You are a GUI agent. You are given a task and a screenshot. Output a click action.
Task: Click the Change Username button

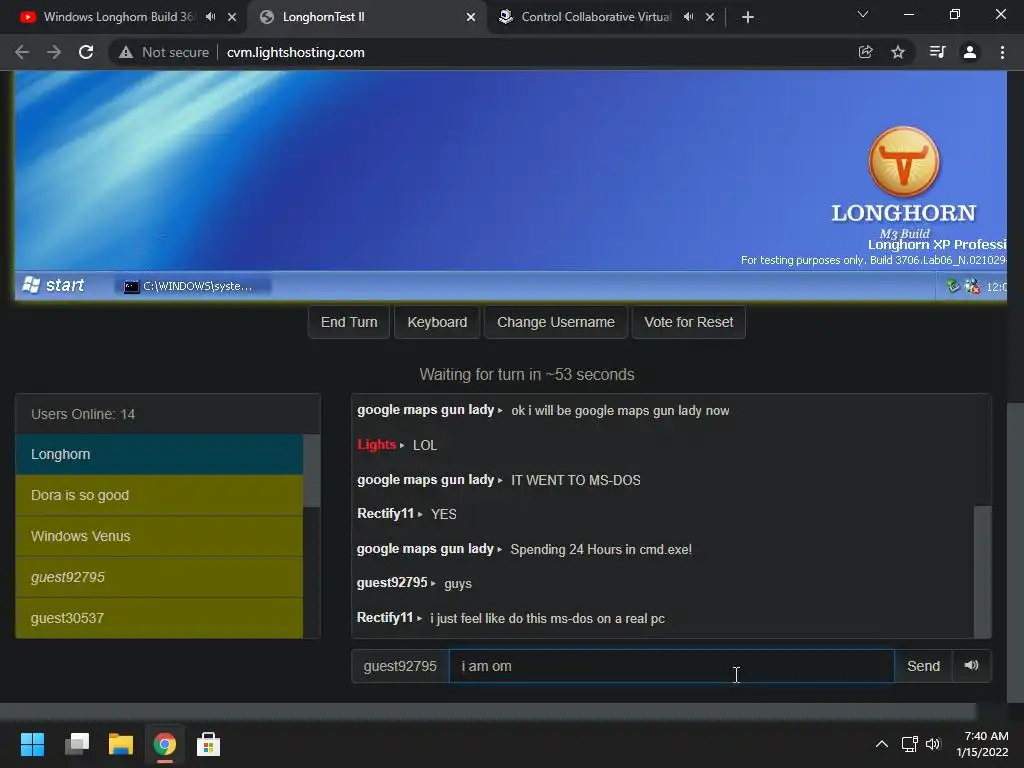(556, 322)
